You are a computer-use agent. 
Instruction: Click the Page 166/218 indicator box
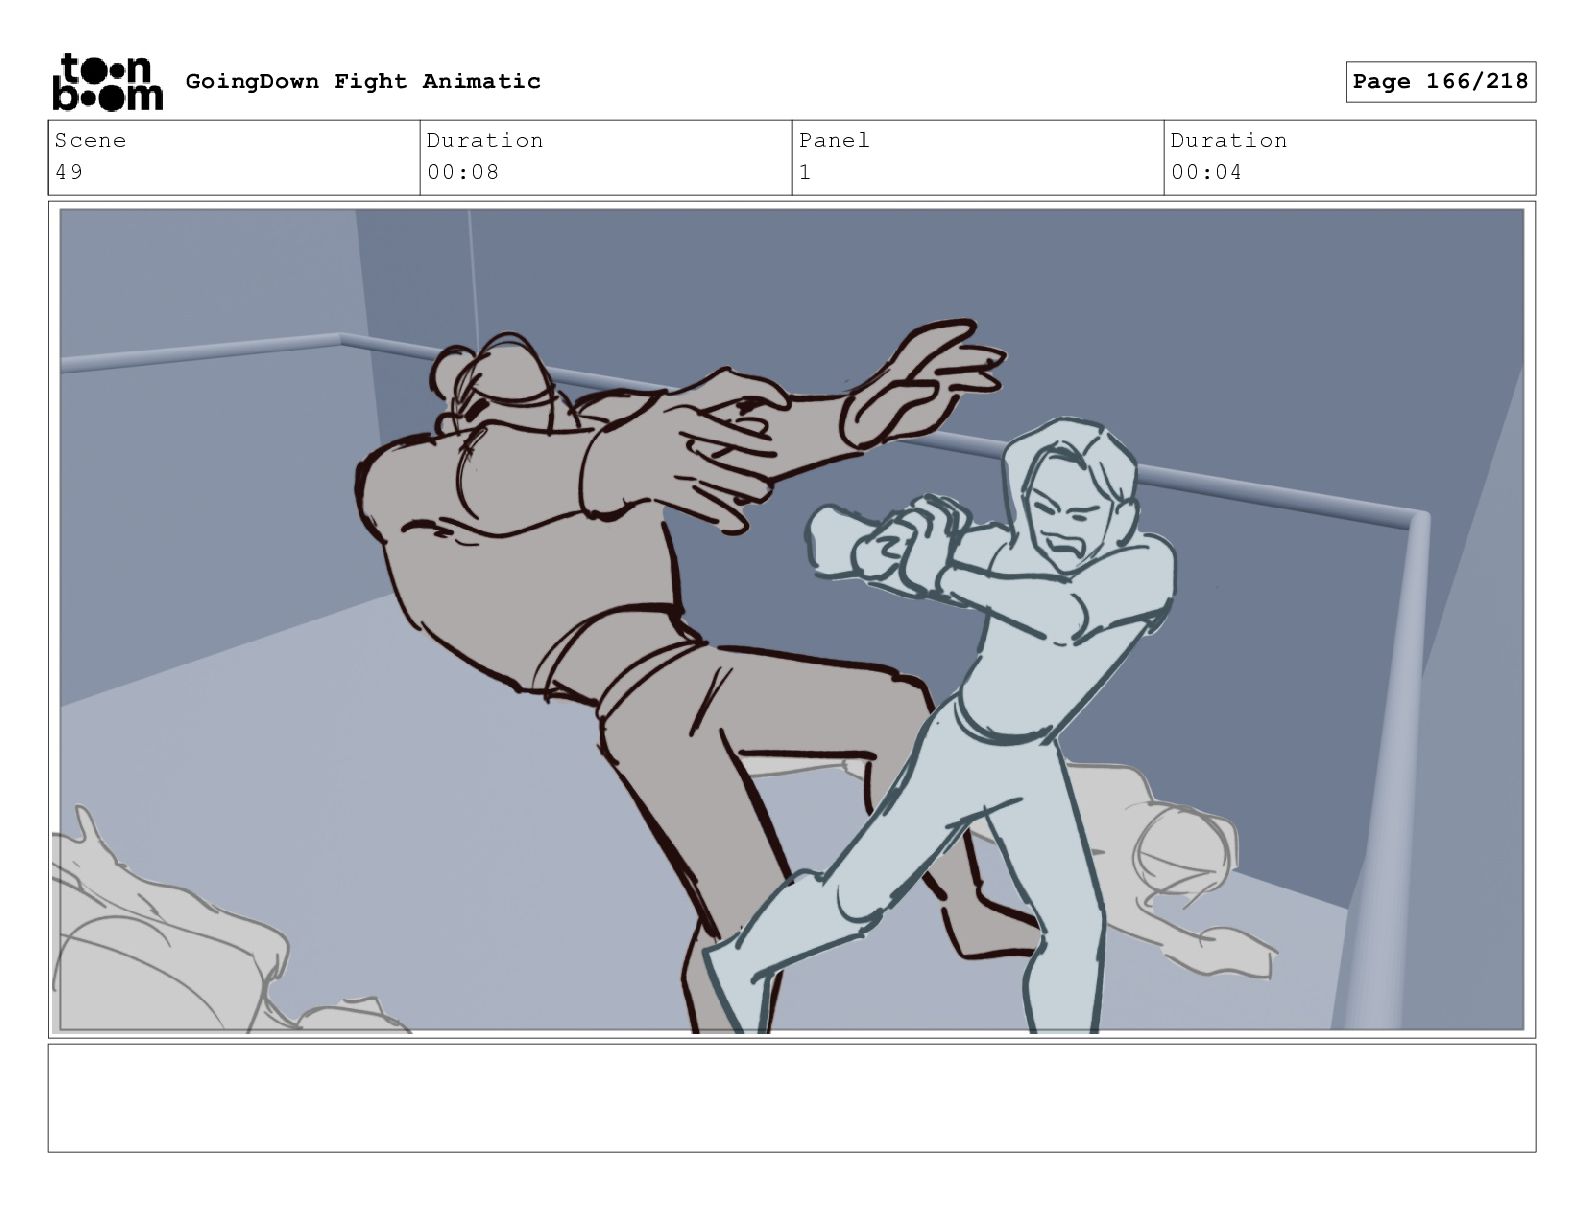point(1440,82)
